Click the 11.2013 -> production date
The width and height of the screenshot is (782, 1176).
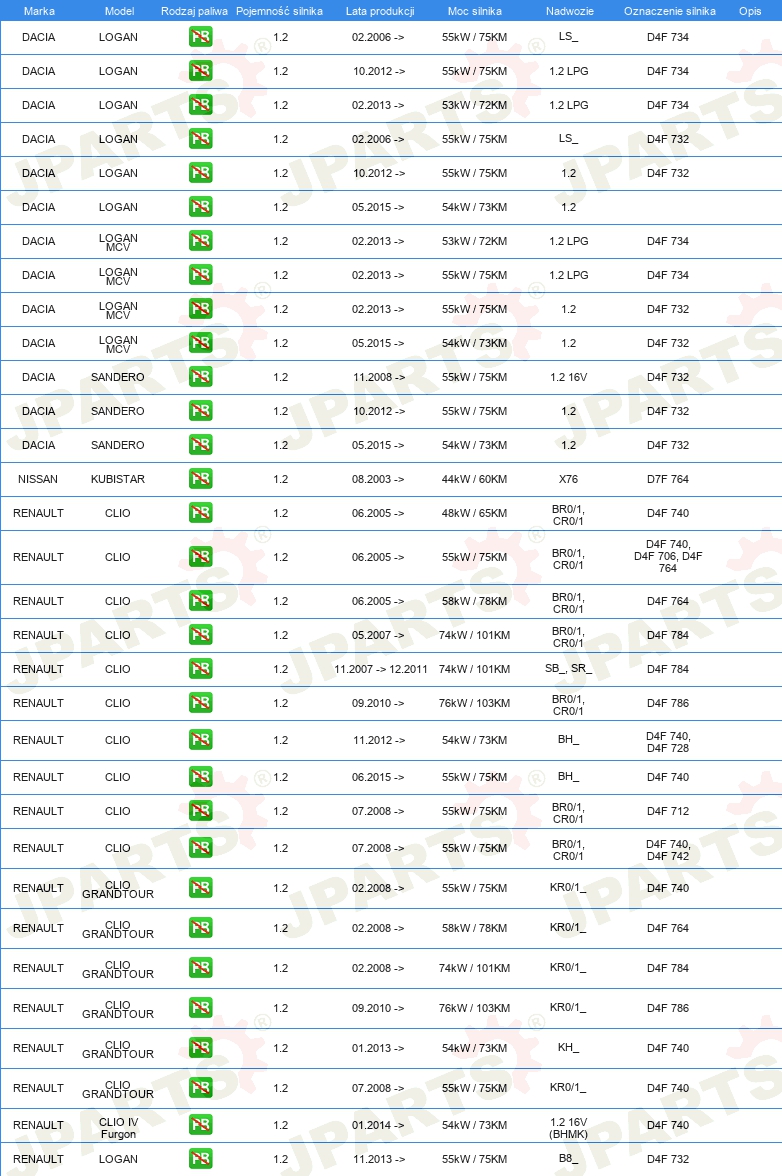[x=378, y=1159]
